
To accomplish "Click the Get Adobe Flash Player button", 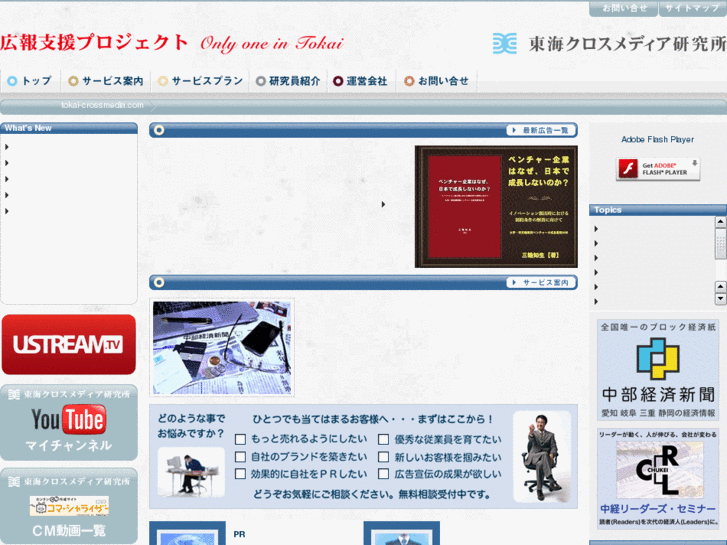I will [658, 169].
